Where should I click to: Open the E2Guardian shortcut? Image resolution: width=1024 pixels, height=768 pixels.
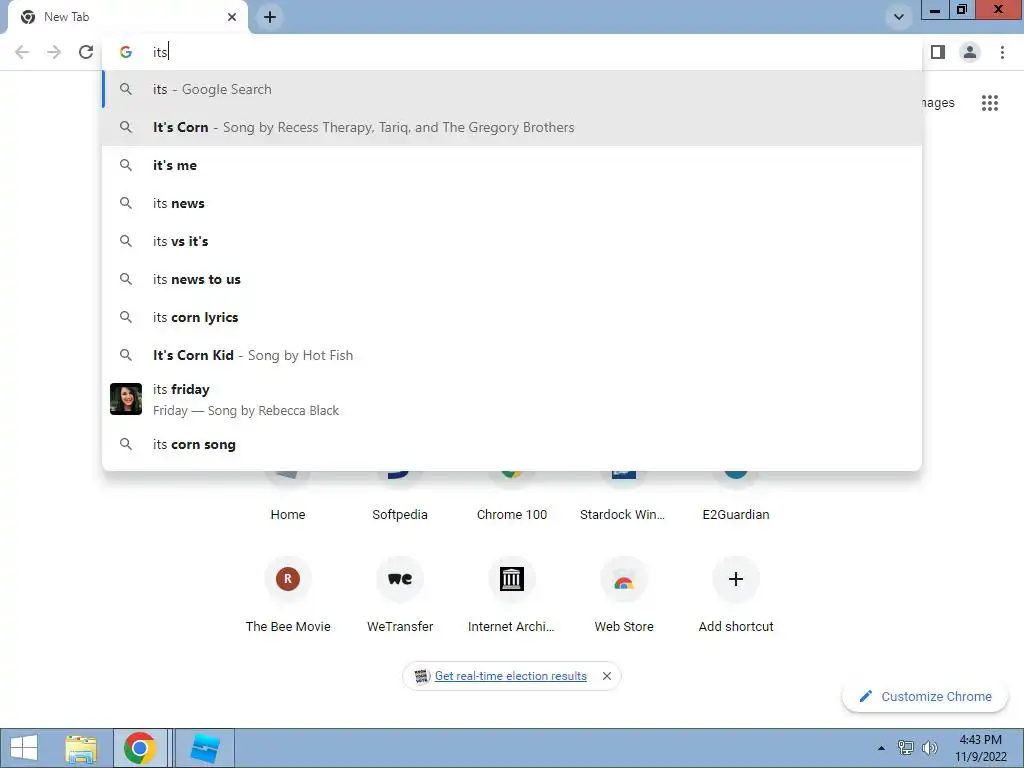click(736, 515)
